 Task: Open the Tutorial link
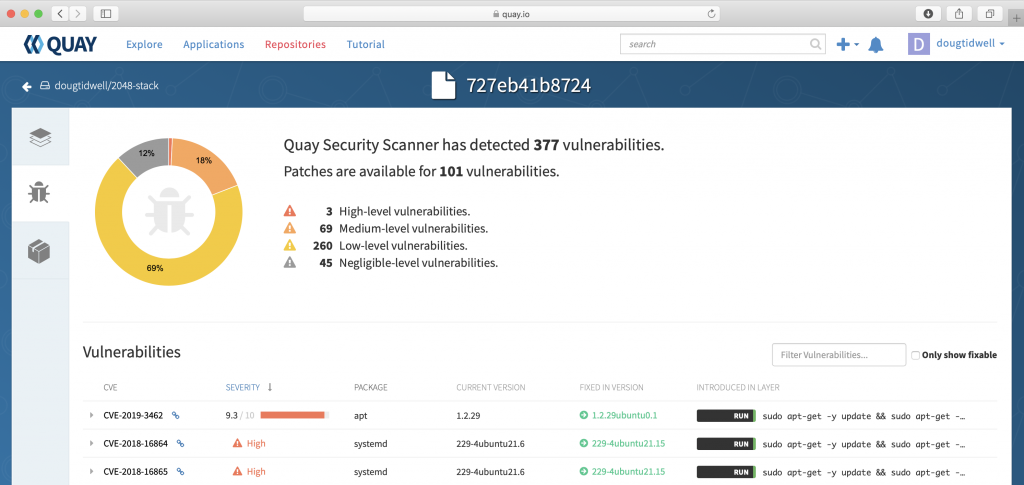365,45
